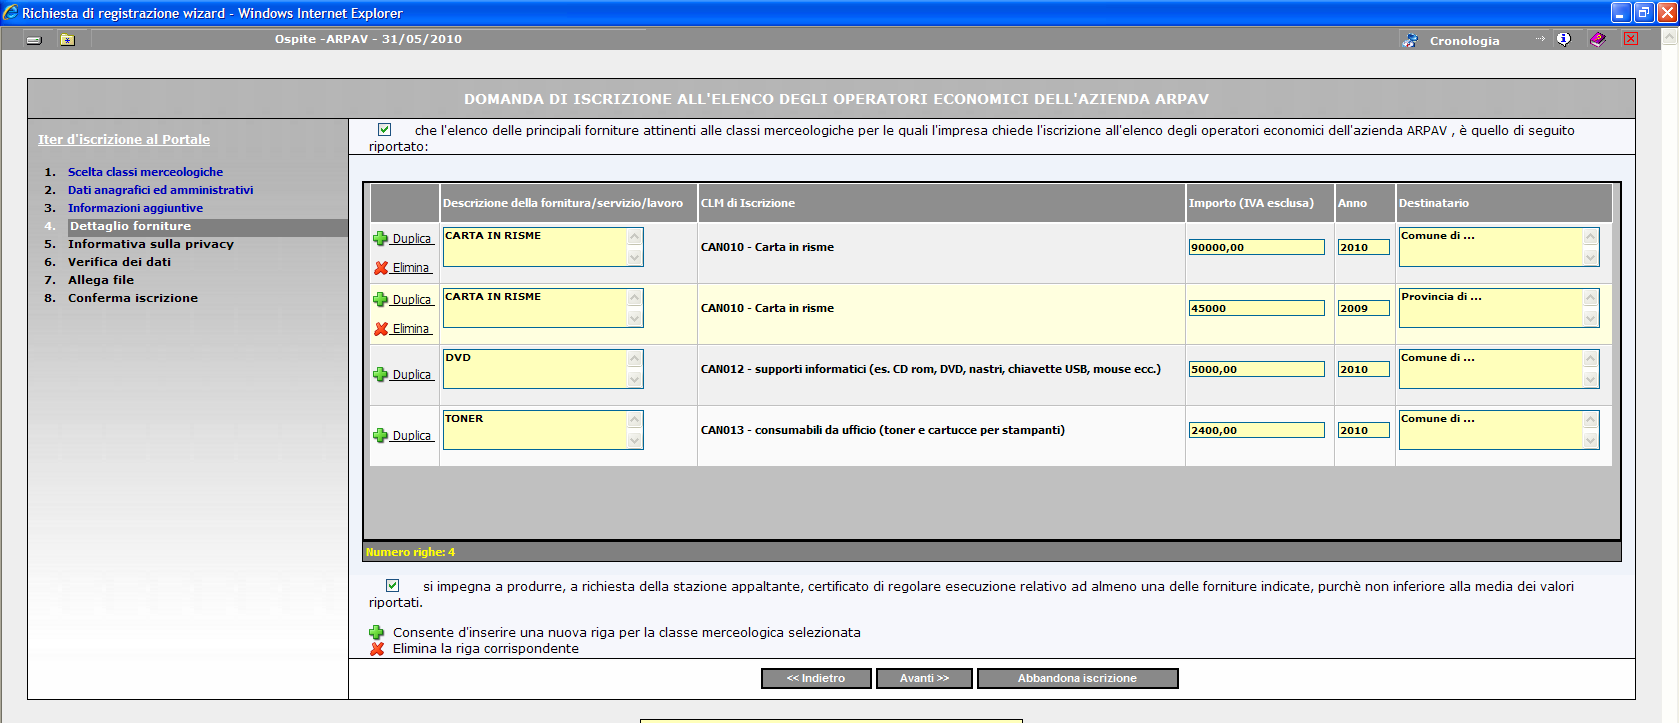The width and height of the screenshot is (1680, 723).
Task: Edit the amount field 2400,00
Action: click(x=1256, y=430)
